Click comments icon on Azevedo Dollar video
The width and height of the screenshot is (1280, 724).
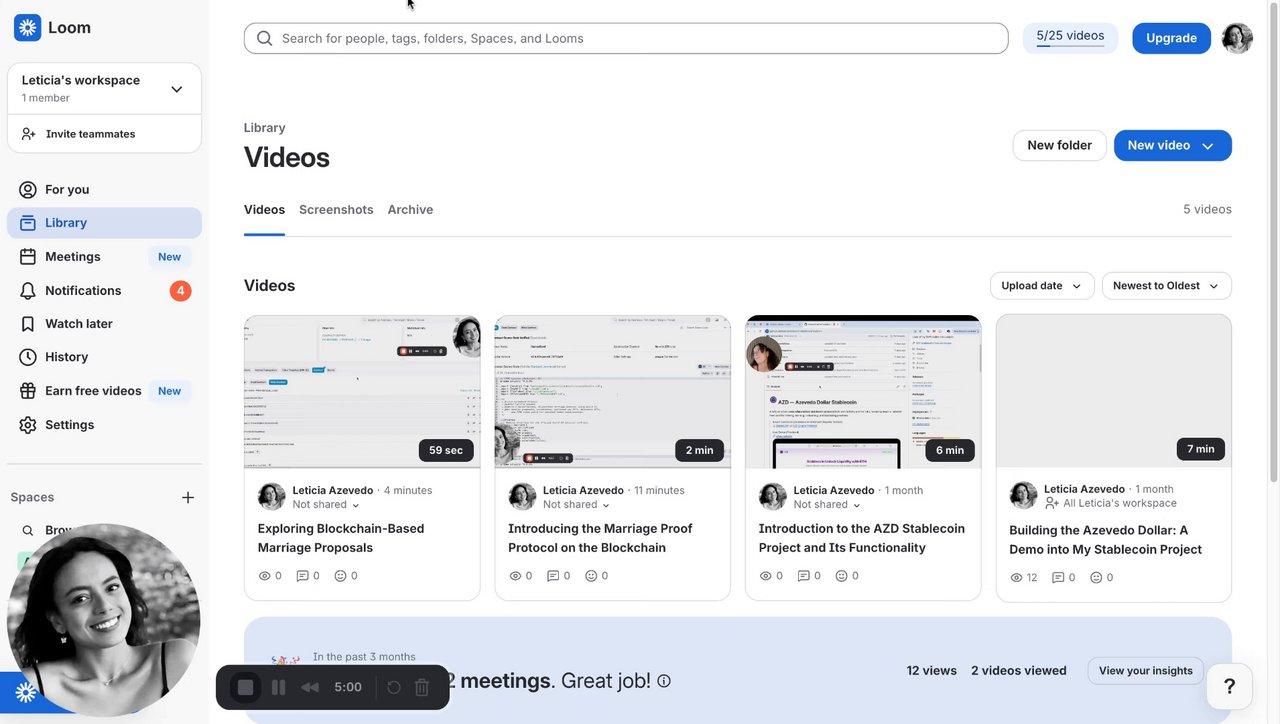(1058, 578)
